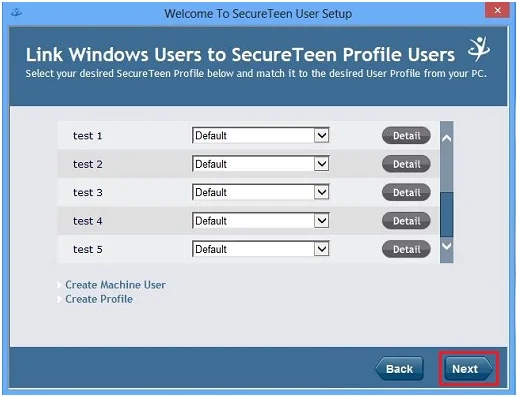
Task: Click the 'Link Windows Users to SecureTeen Profile Users' heading
Action: [240, 54]
